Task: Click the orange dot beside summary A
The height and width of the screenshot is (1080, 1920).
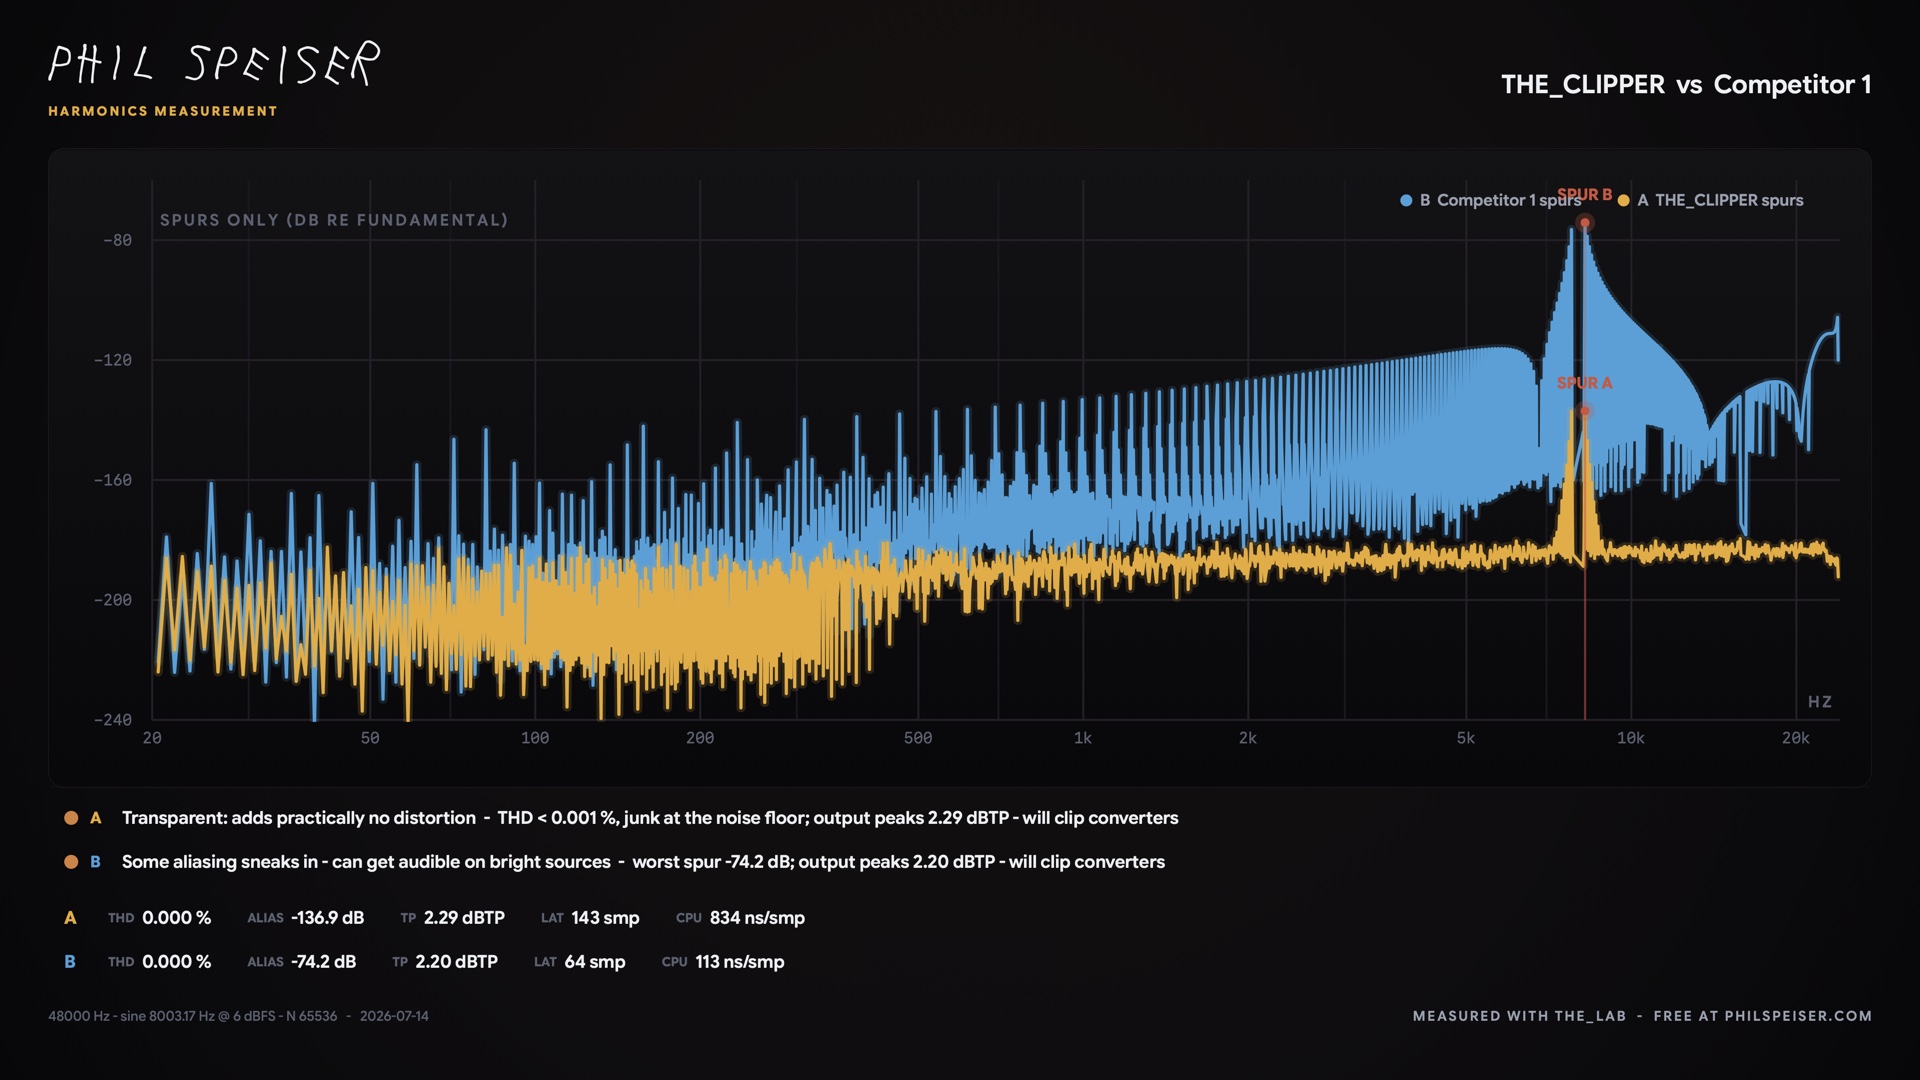Action: point(71,818)
